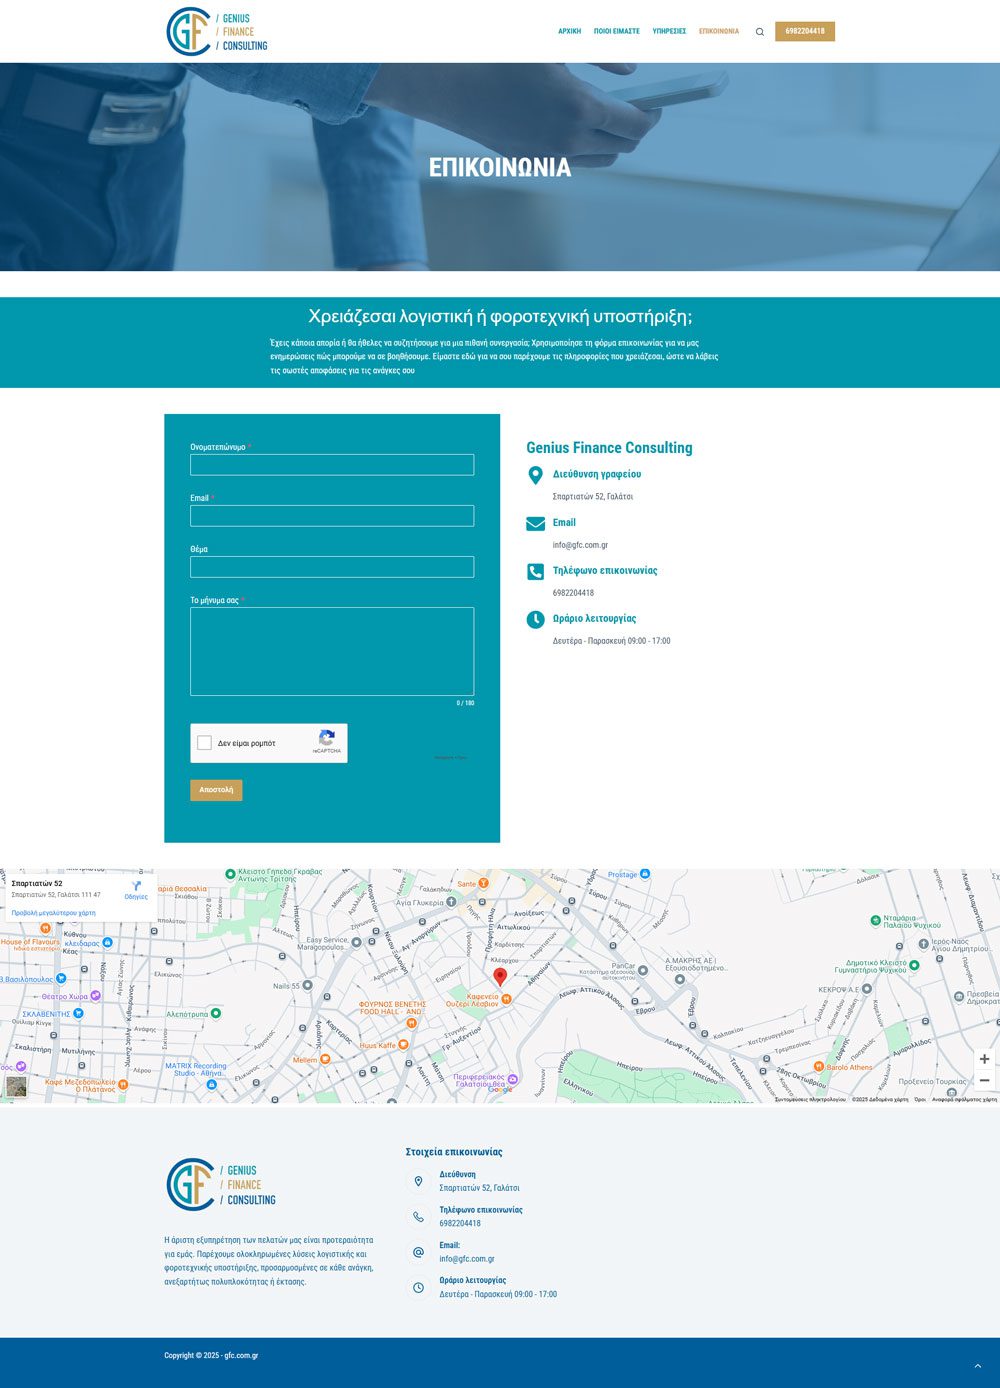Click the office address location pin icon
This screenshot has width=1000, height=1388.
click(535, 475)
